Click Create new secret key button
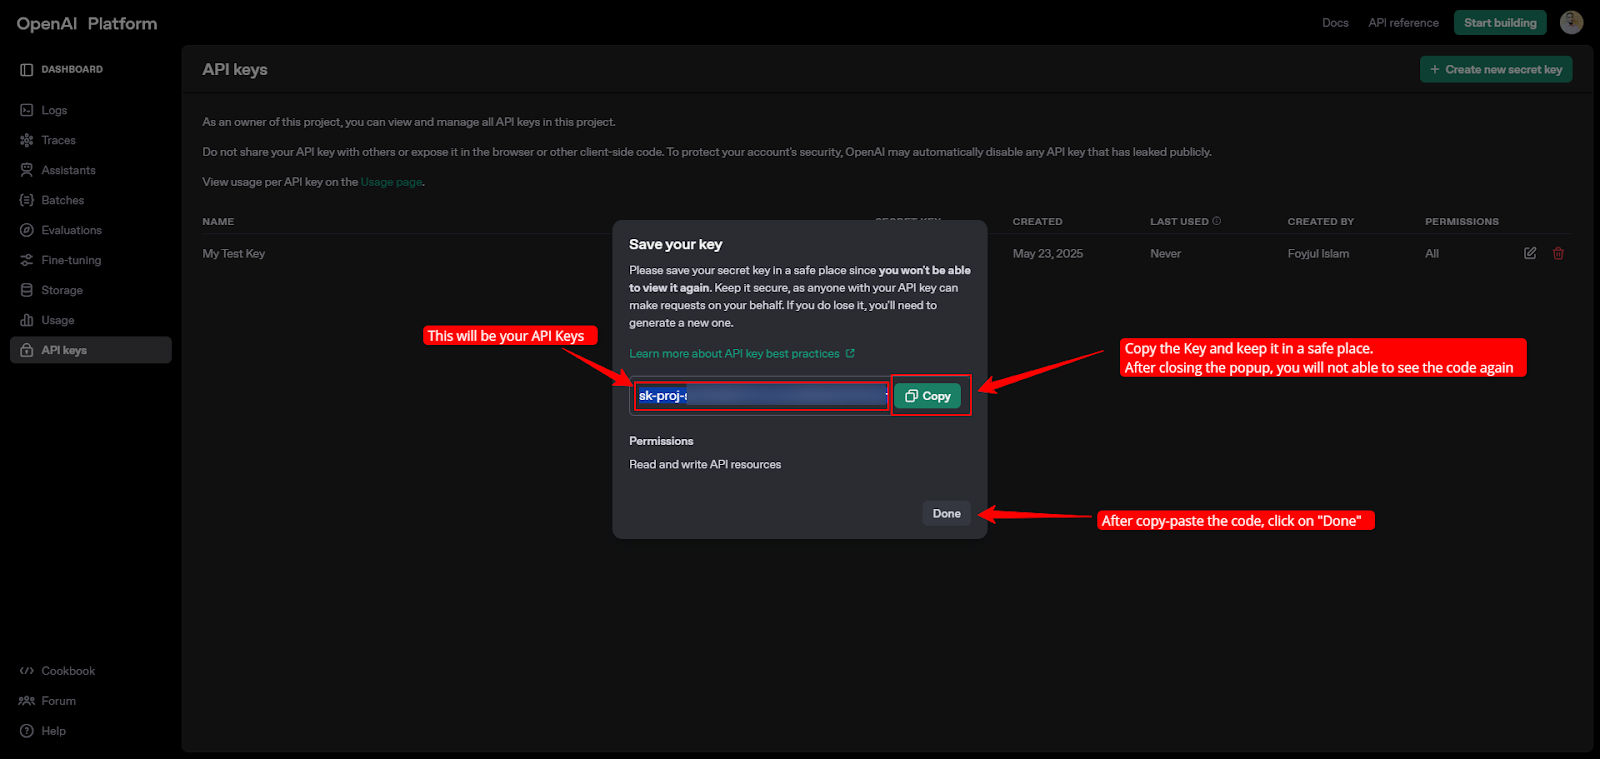 (x=1496, y=69)
